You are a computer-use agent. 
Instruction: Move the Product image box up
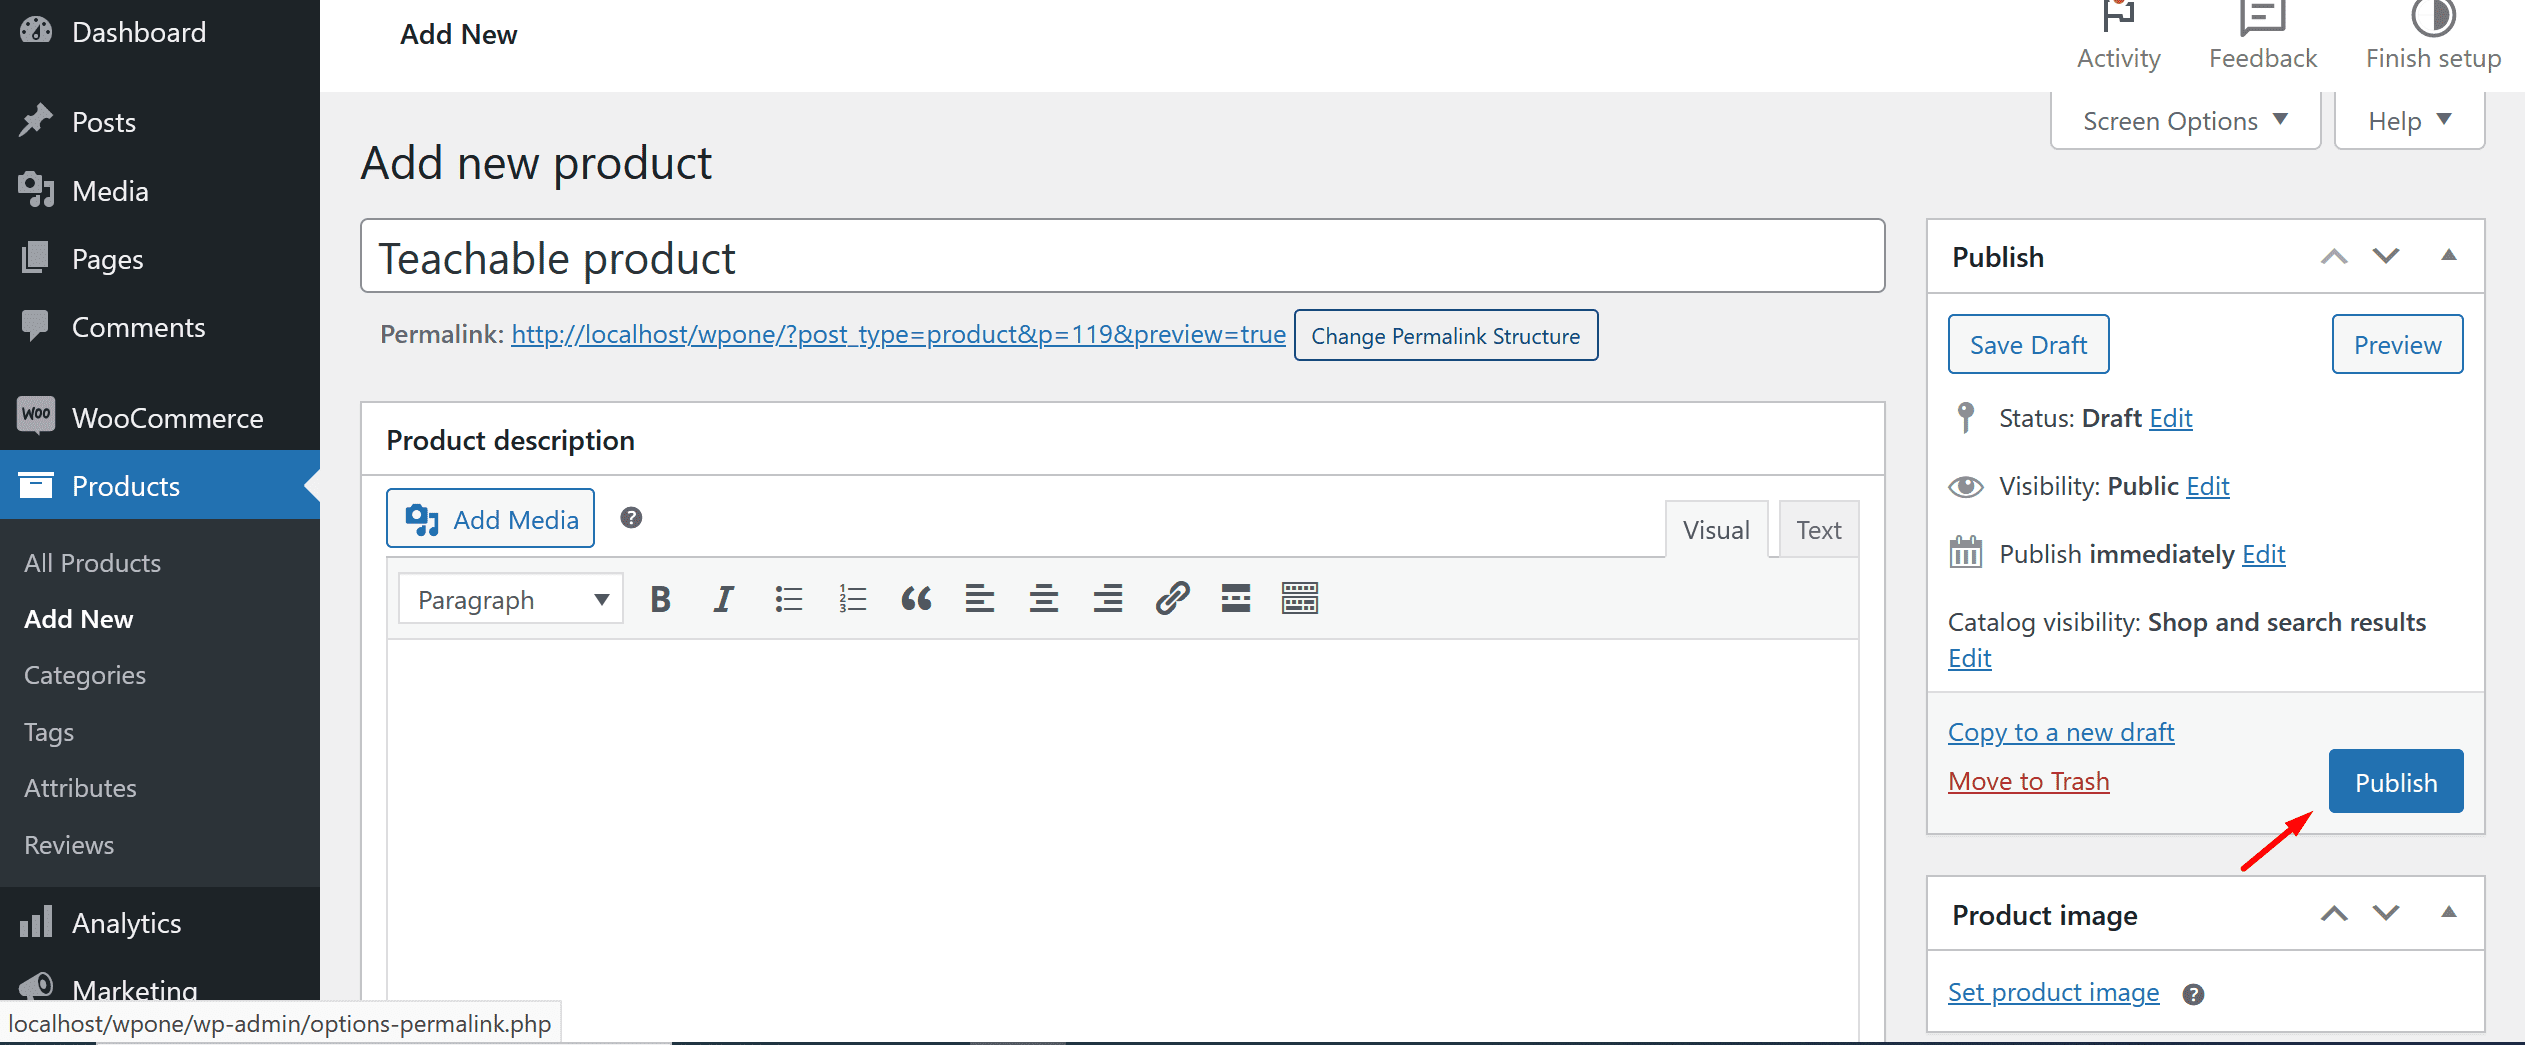2333,913
